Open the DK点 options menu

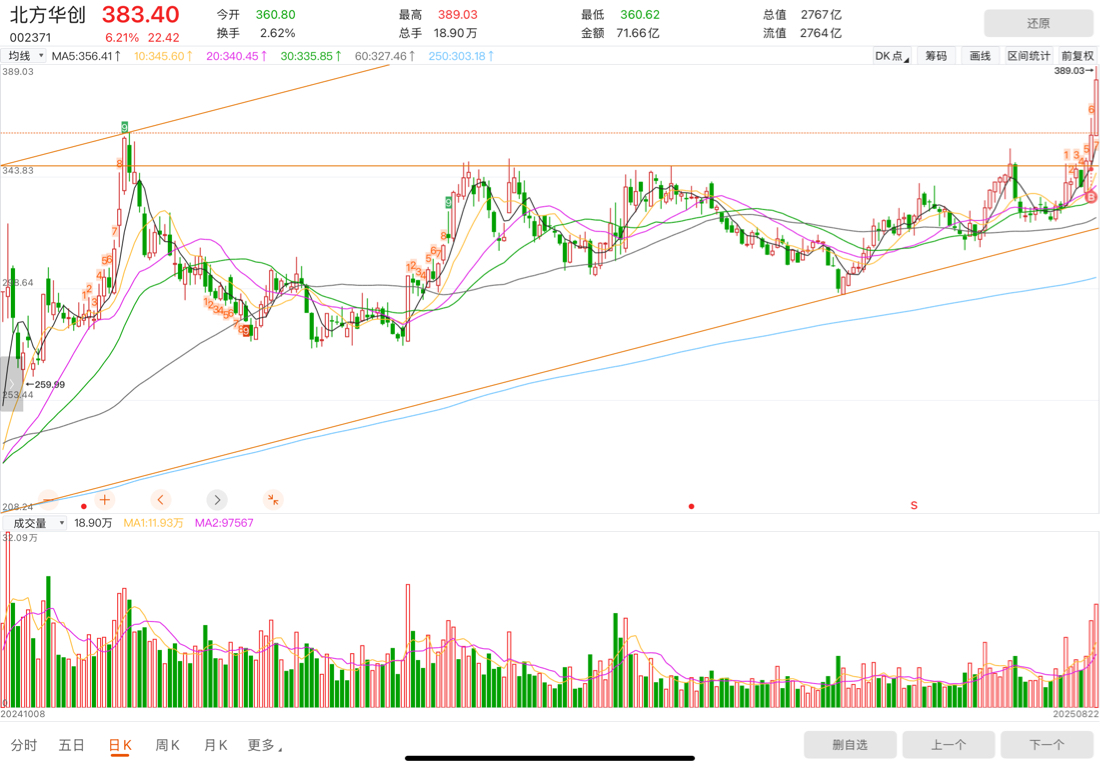892,56
